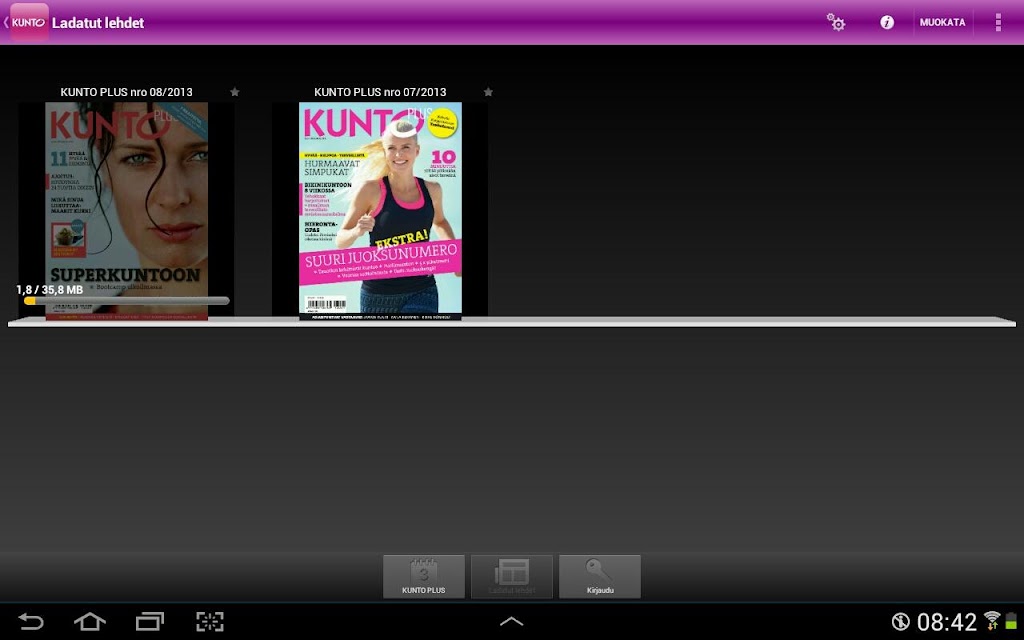Favorite issue 08/2013 with its star
Screen dimensions: 1024x640
coord(235,92)
